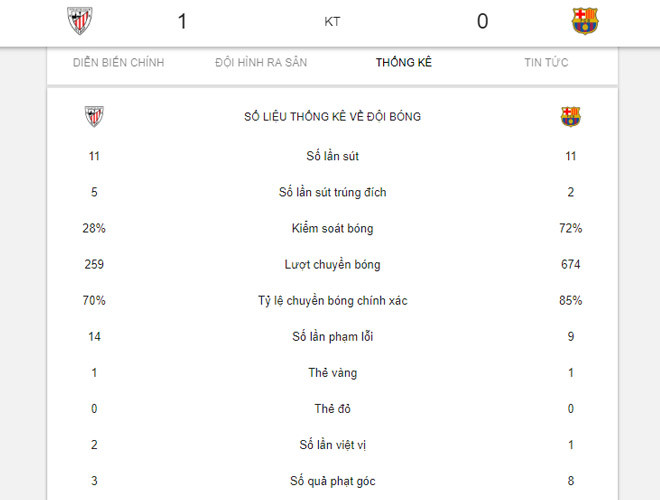Image resolution: width=660 pixels, height=500 pixels.
Task: Click the Số lần việt vị label
Action: click(x=332, y=445)
